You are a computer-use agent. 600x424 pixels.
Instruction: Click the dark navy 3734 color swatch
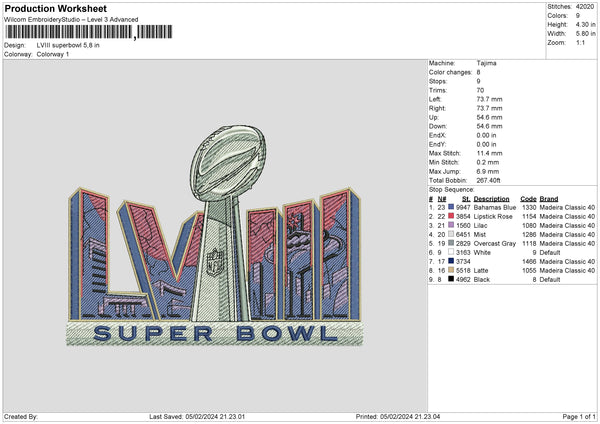(x=451, y=261)
